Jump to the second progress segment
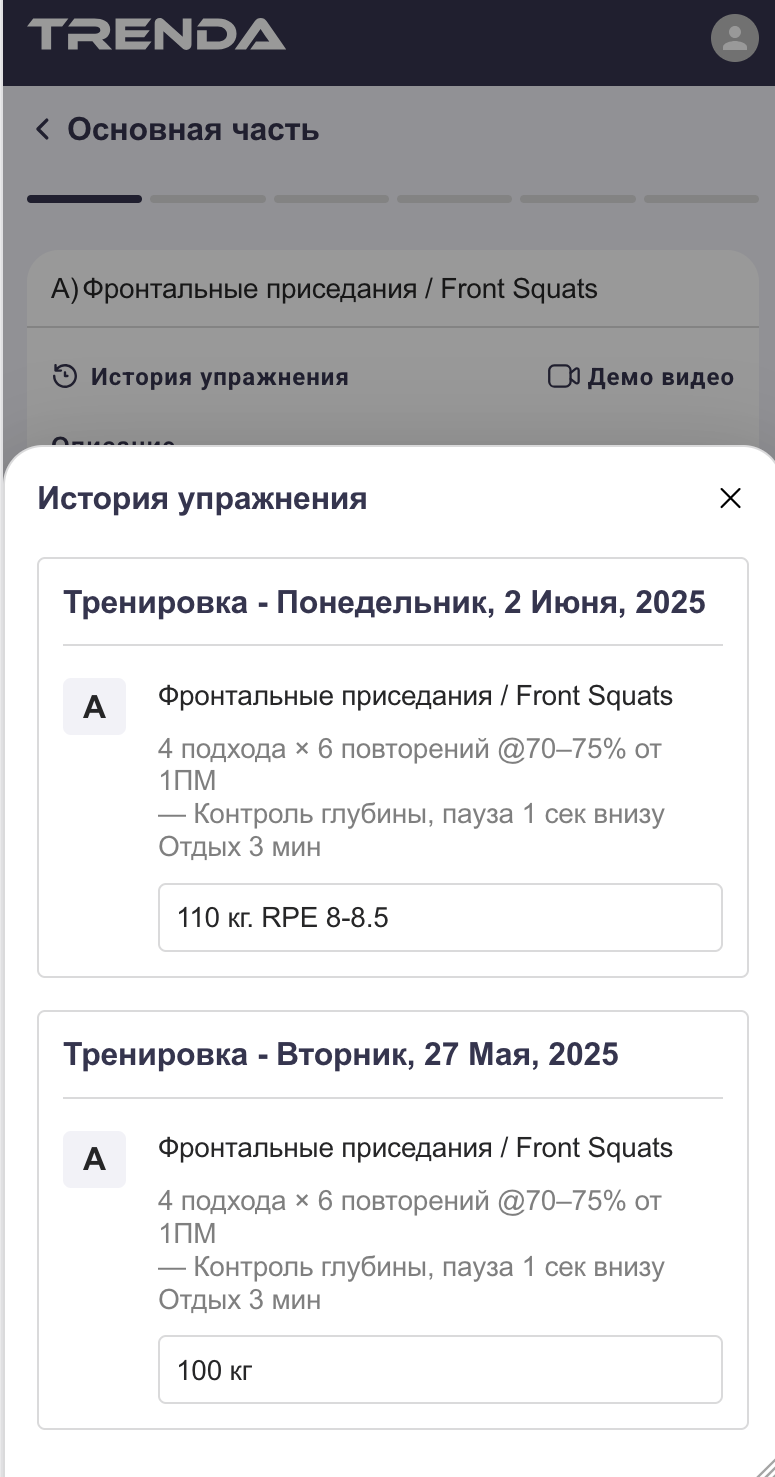Screen dimensions: 775x1477 [x=208, y=199]
